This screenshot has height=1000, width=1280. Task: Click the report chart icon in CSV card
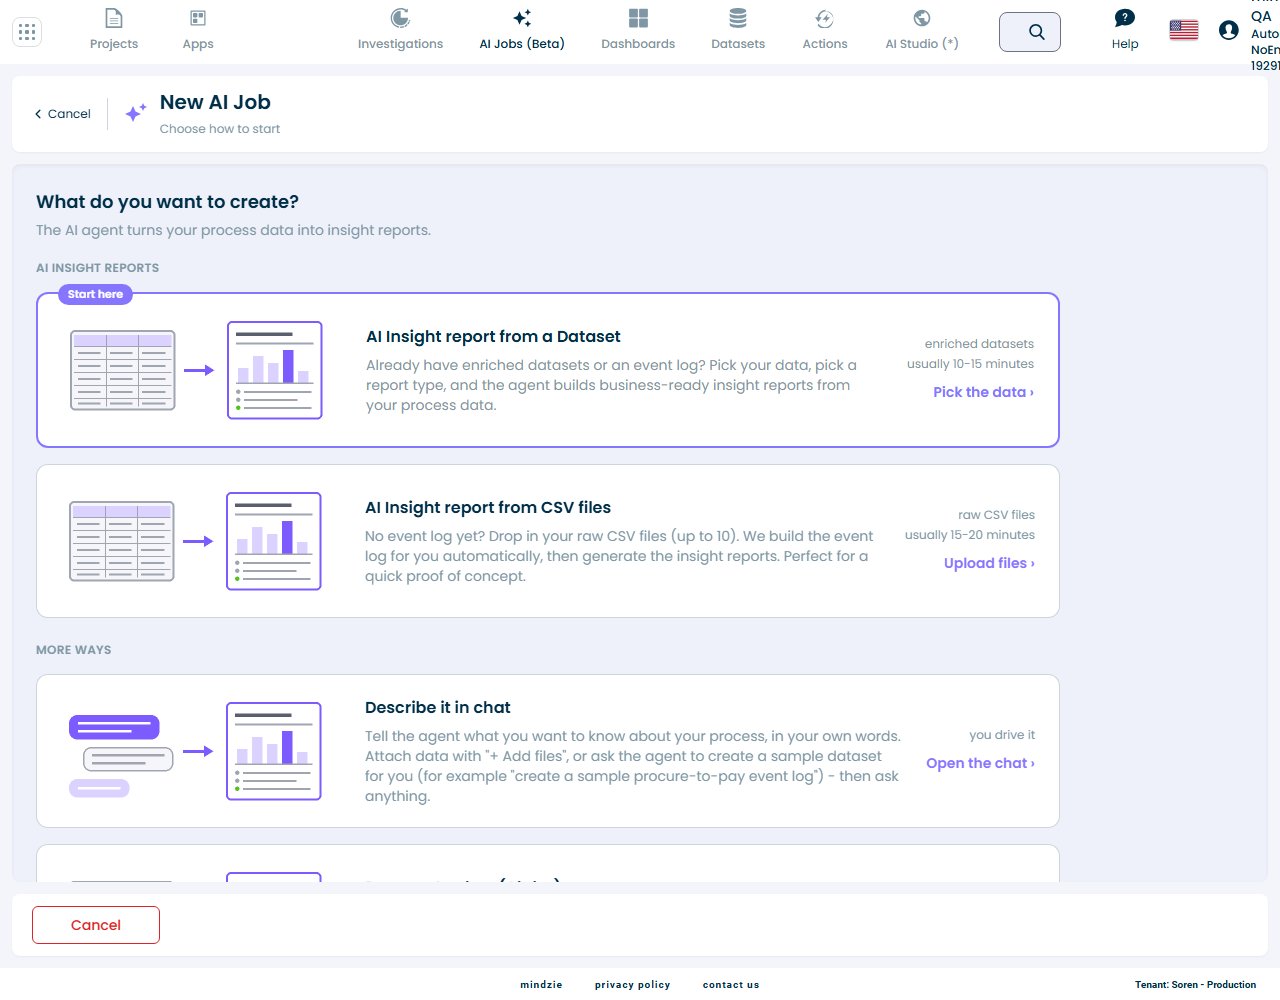[274, 541]
